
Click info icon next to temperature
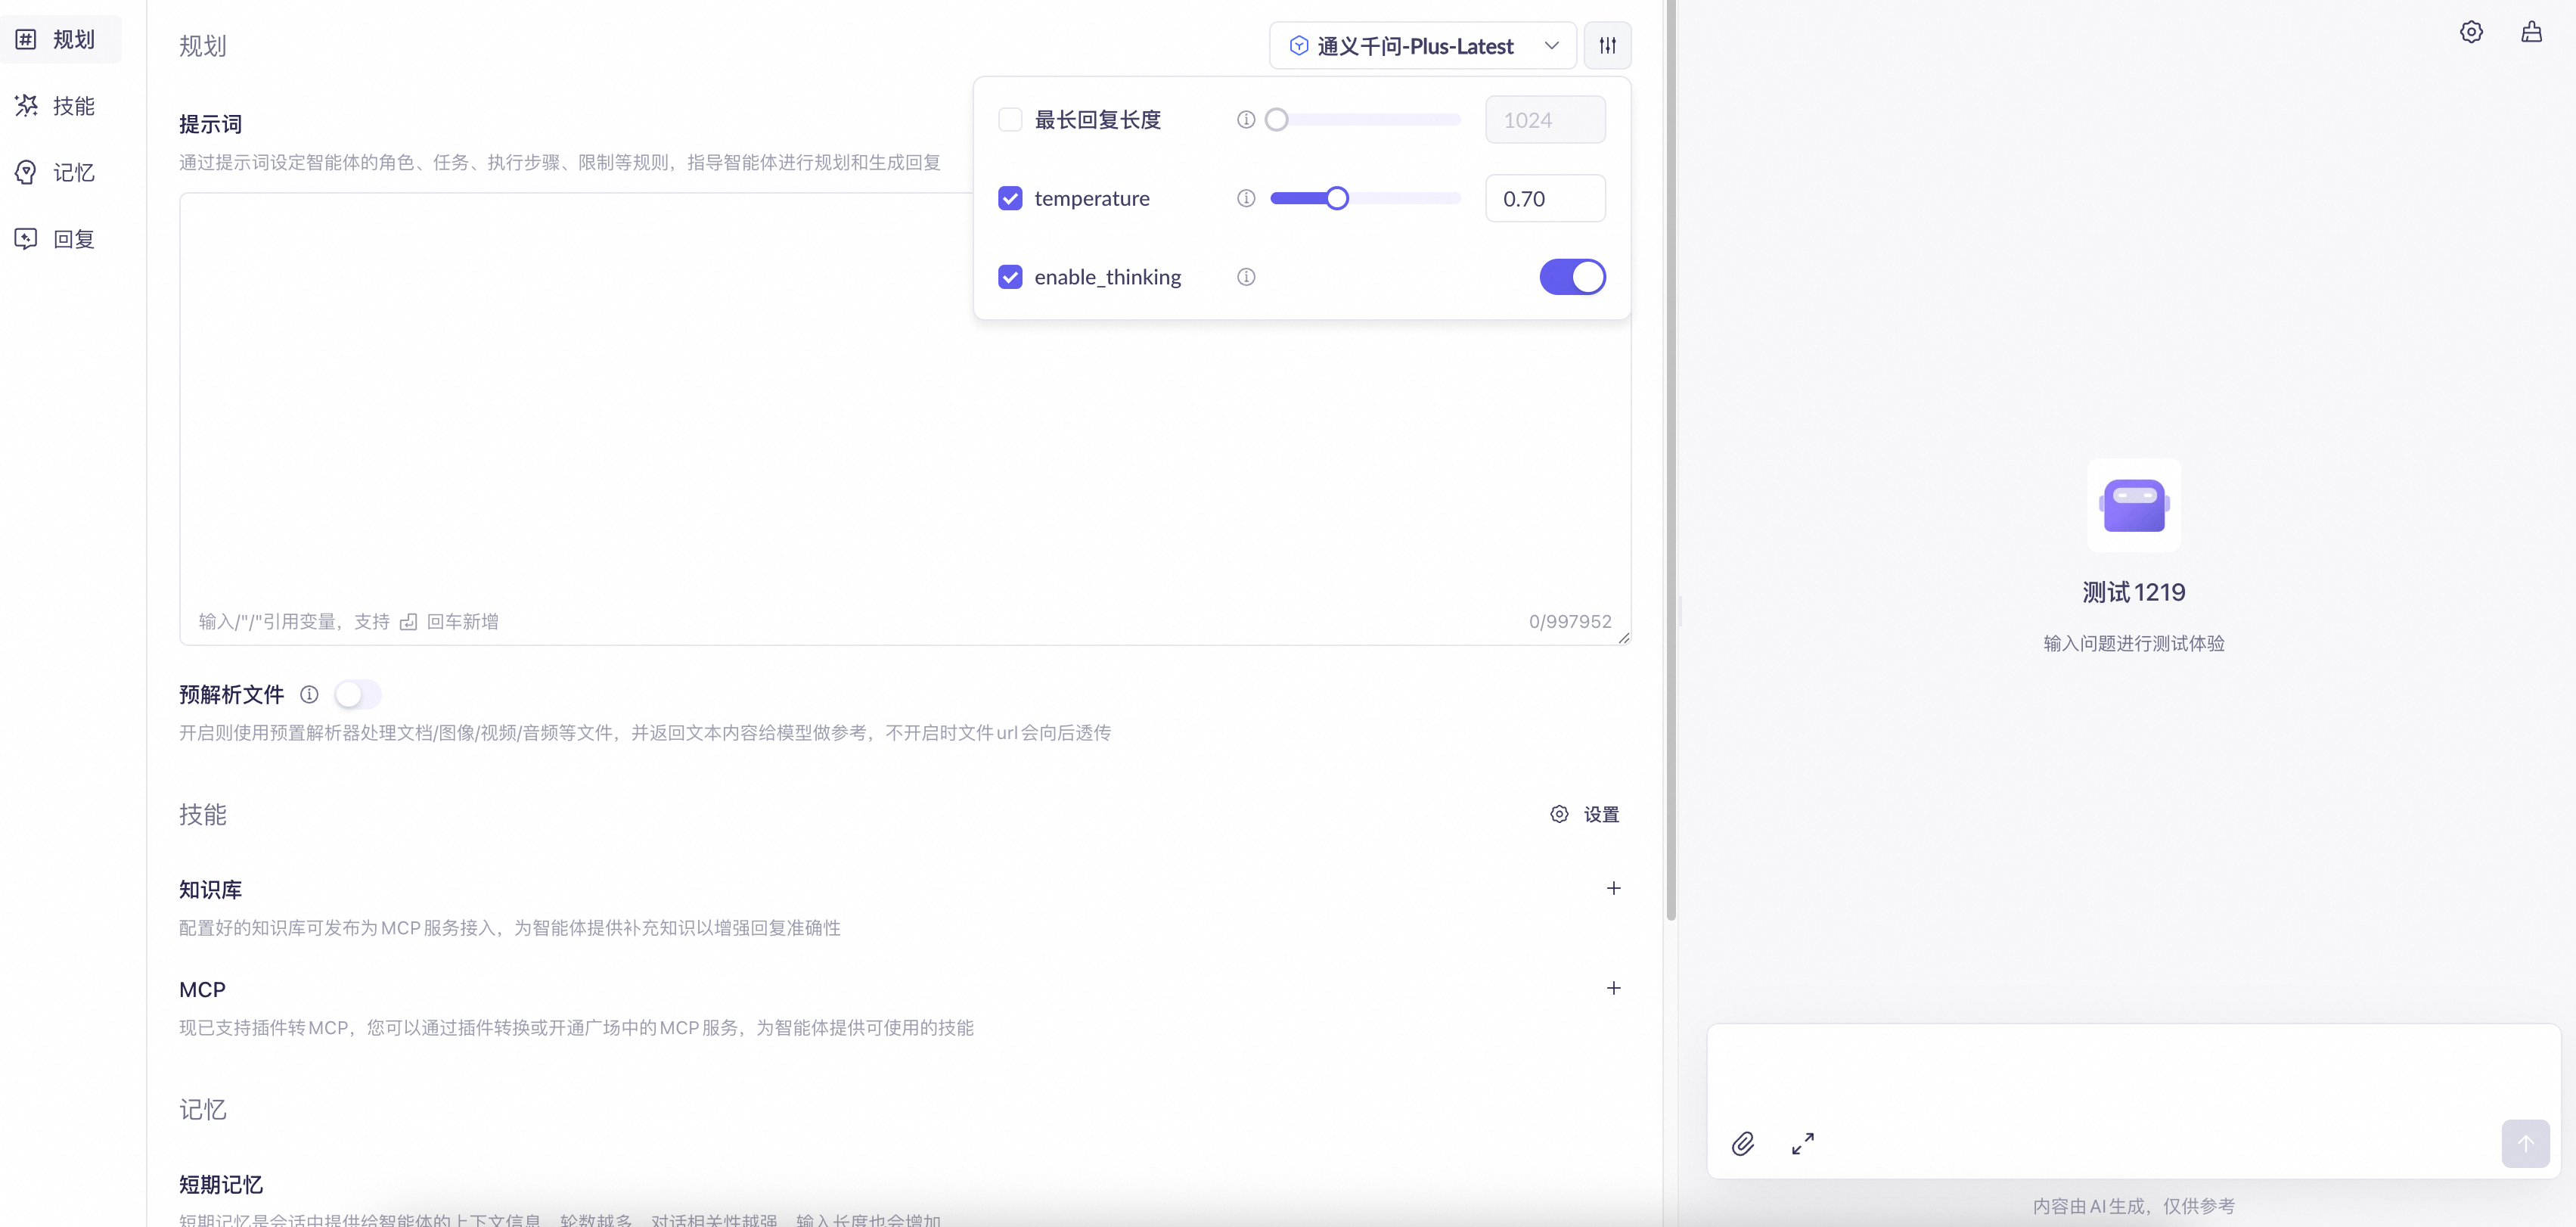point(1246,198)
